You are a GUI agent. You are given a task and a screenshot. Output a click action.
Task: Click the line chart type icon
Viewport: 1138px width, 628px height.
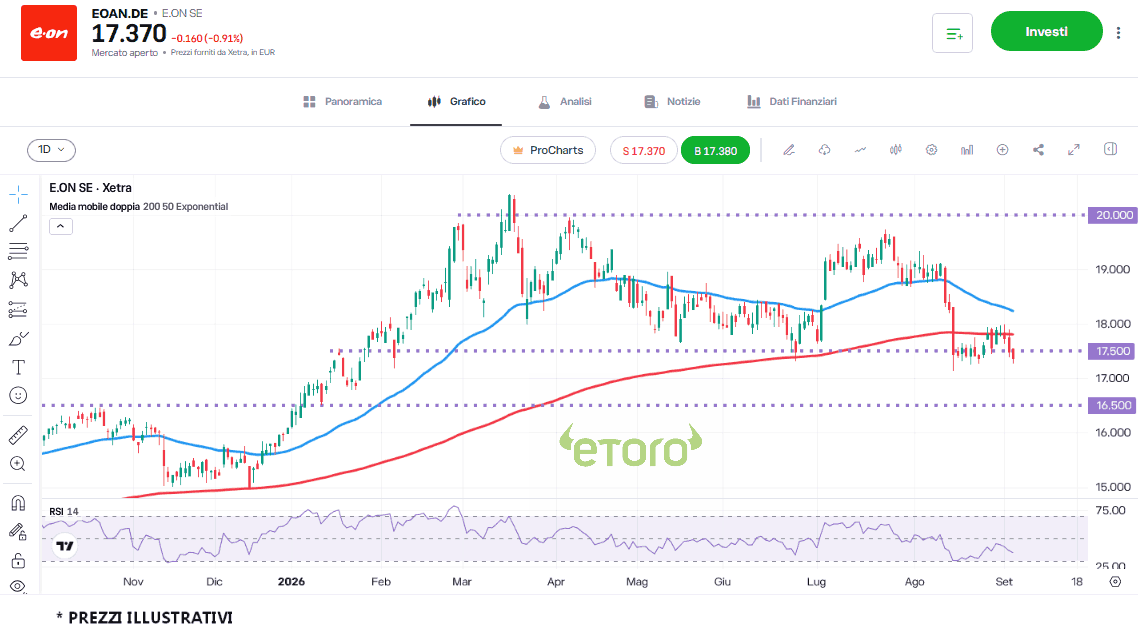click(x=860, y=150)
